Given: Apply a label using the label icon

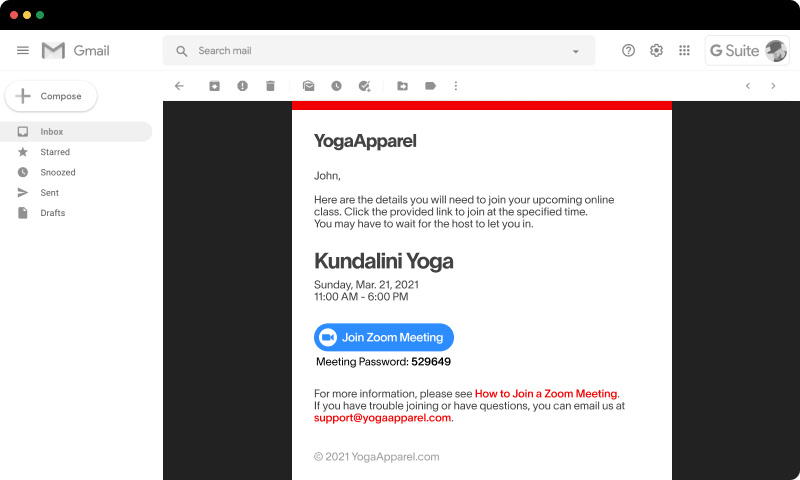Looking at the screenshot, I should click(x=430, y=86).
